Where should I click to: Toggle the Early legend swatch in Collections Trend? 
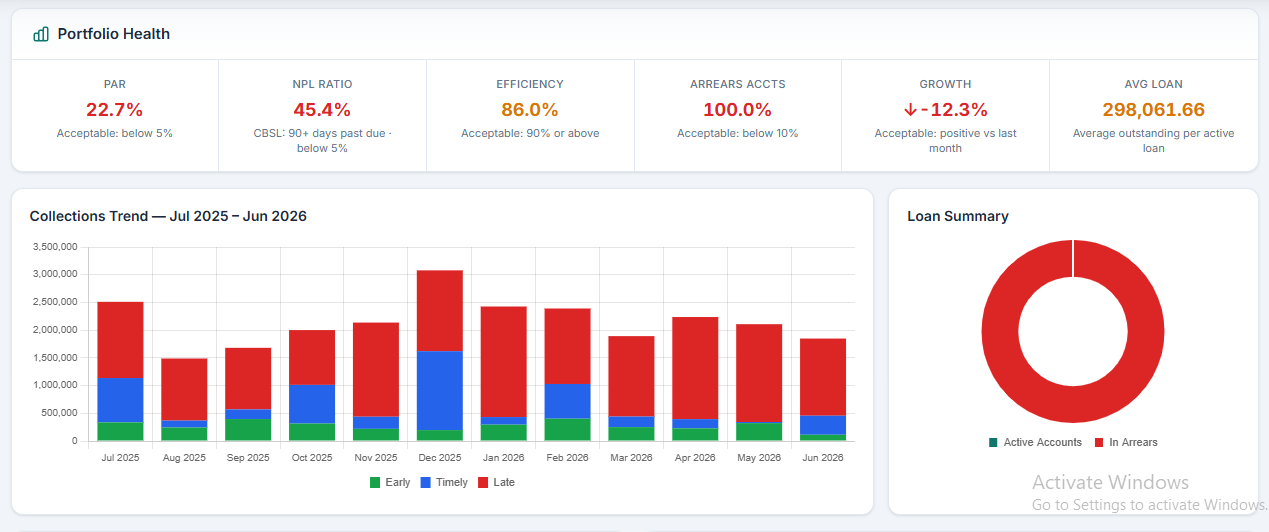[x=375, y=483]
